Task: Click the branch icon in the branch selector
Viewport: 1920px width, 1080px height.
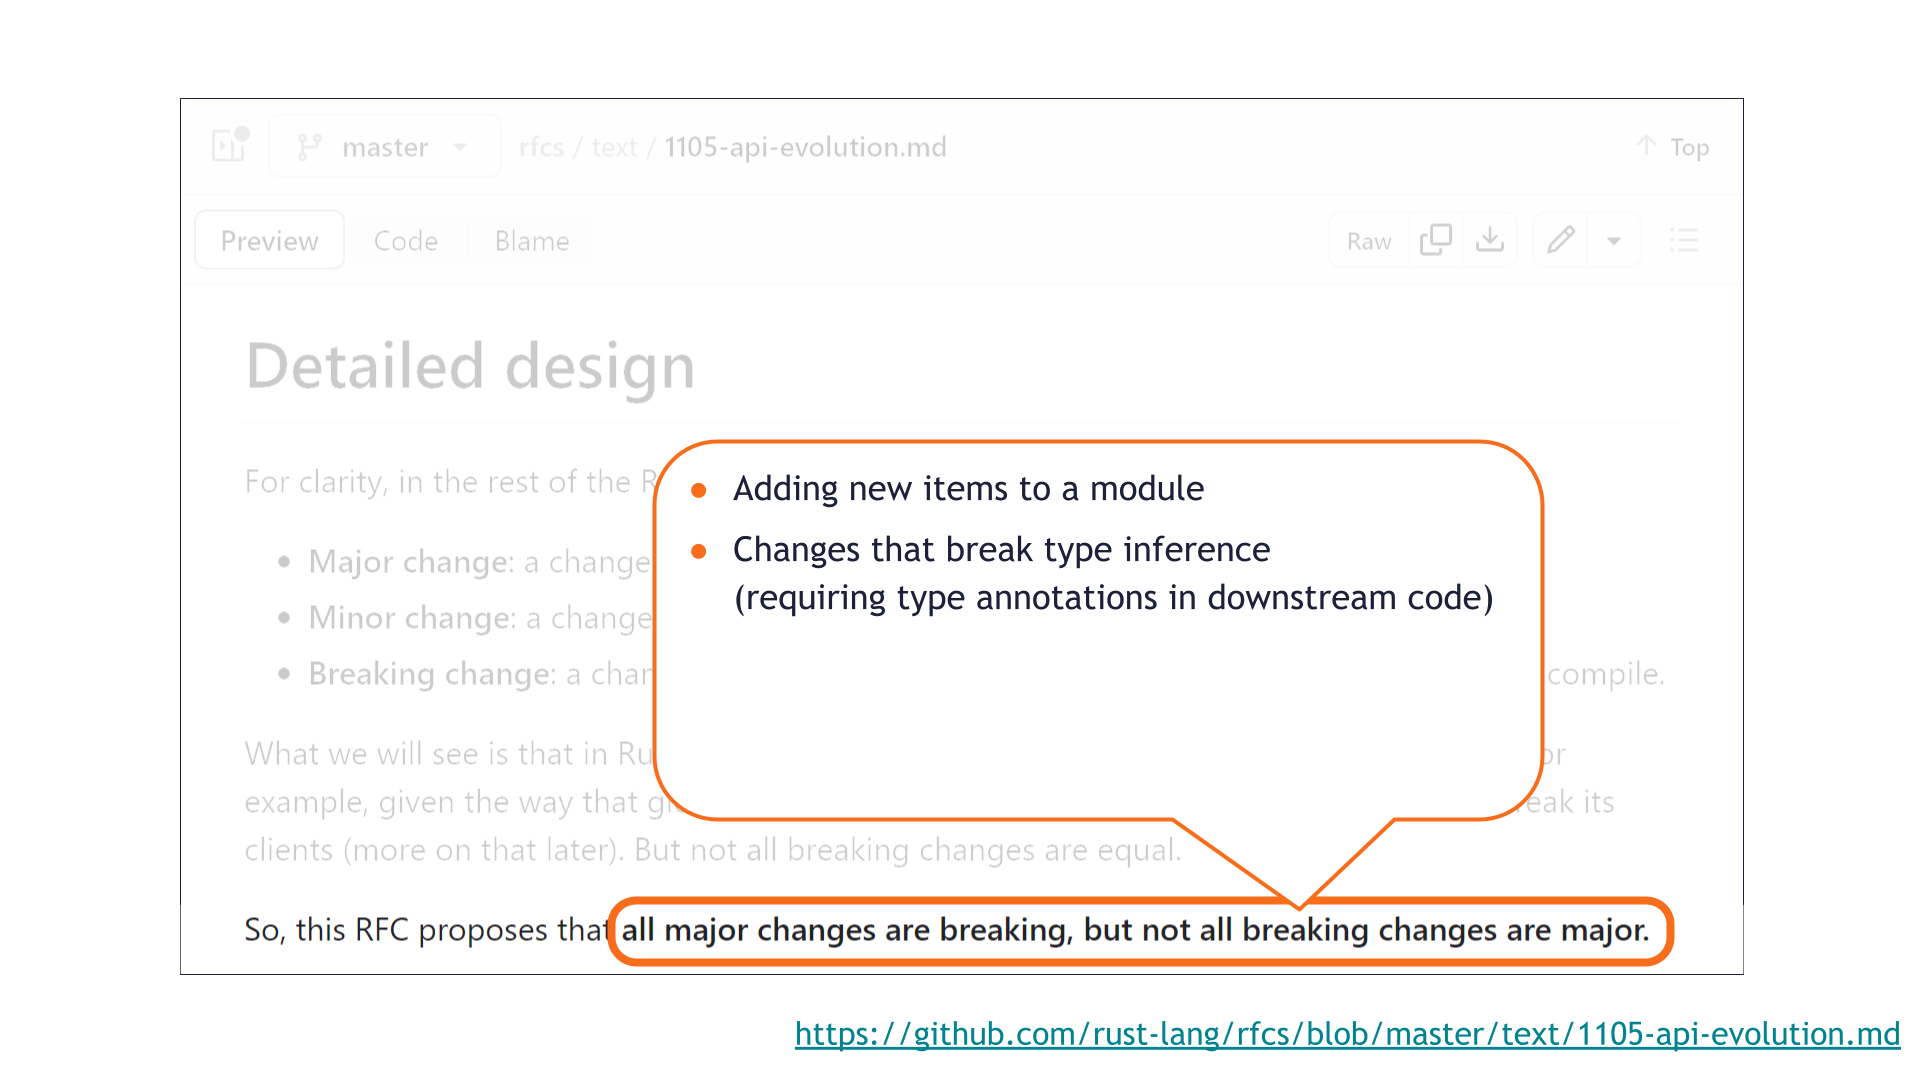Action: click(x=310, y=146)
